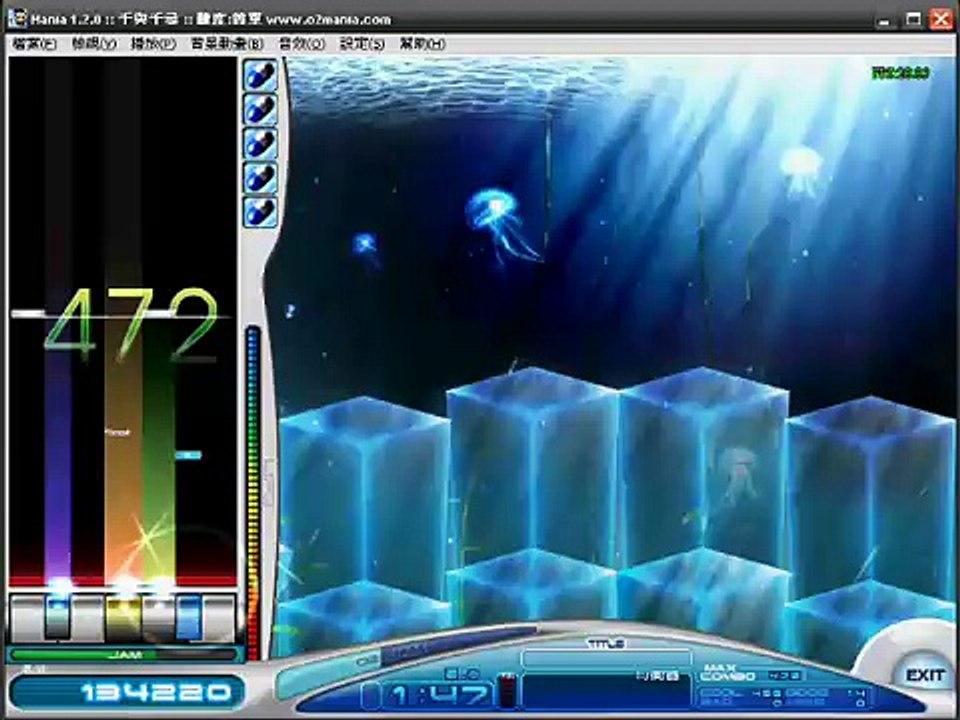Click the round EXIT button
The image size is (960, 720).
tap(924, 674)
